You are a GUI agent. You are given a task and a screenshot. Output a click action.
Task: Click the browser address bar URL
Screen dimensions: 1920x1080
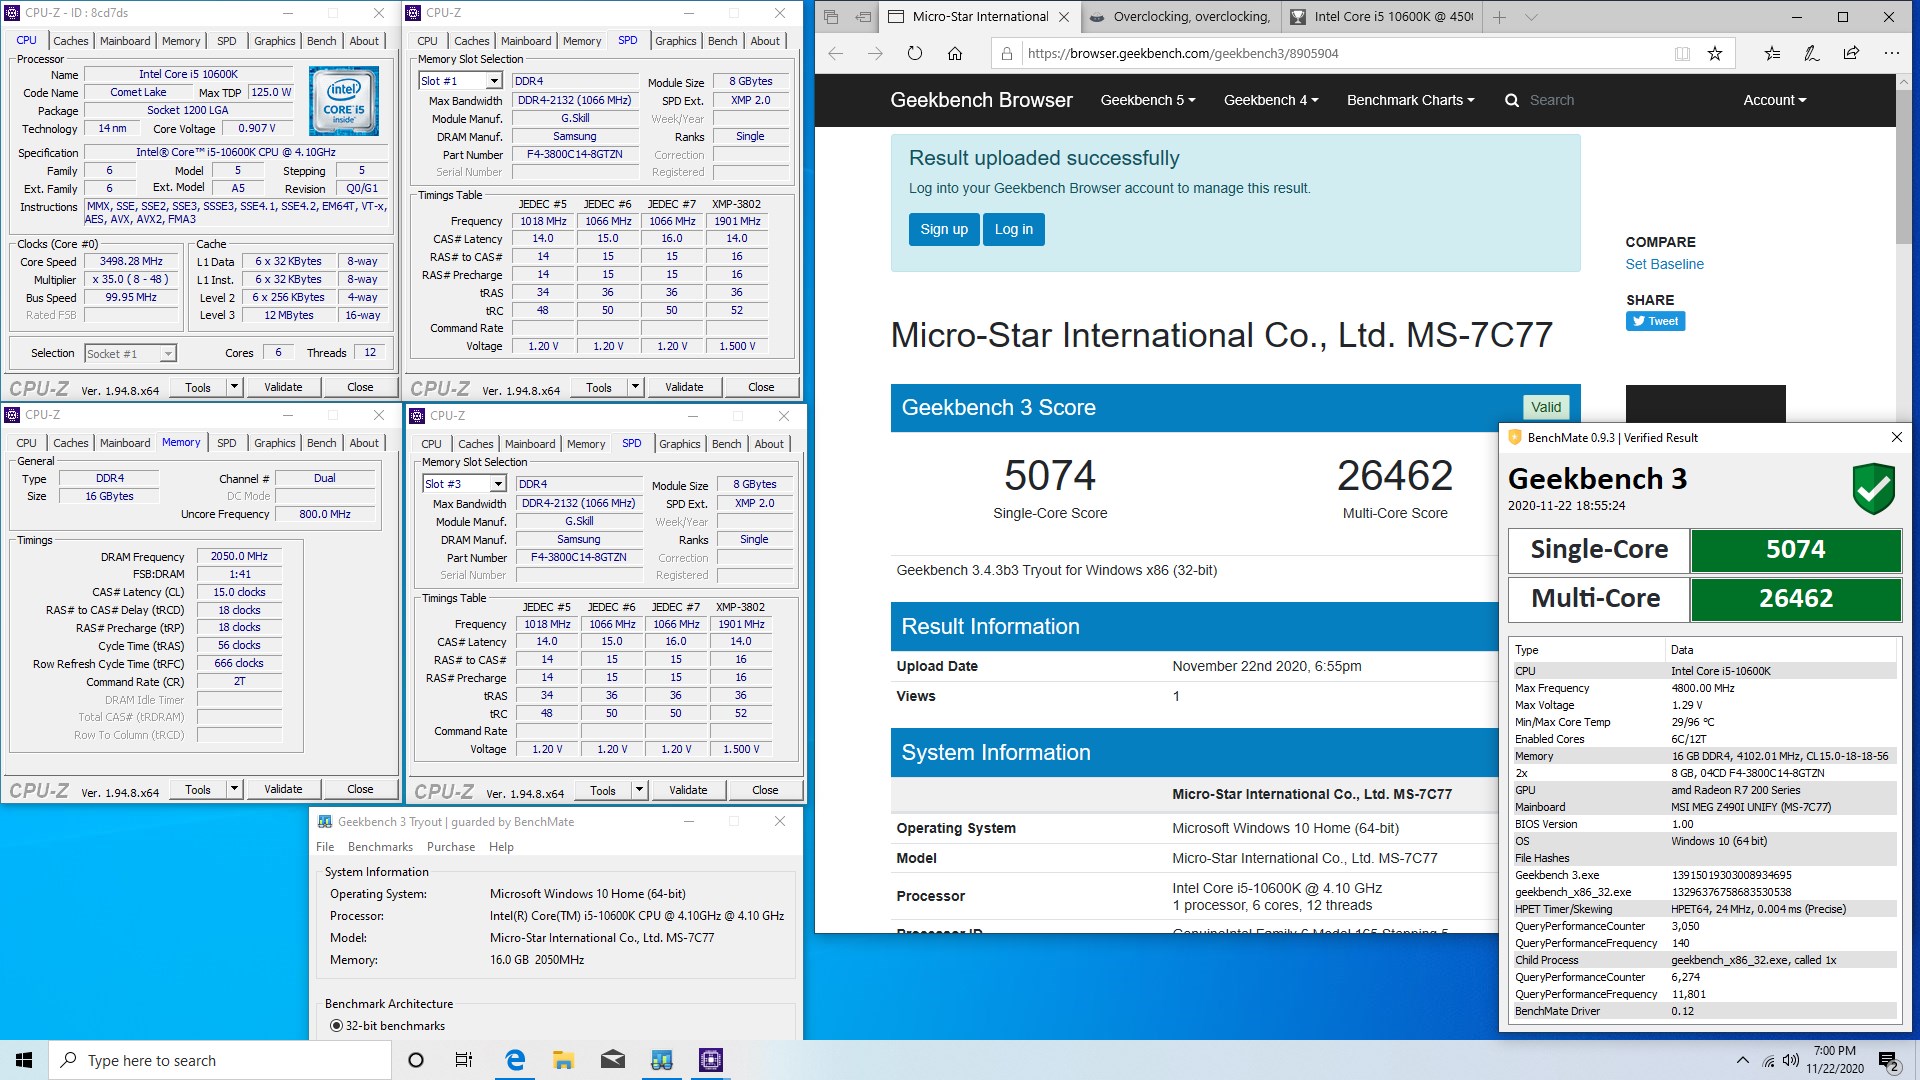tap(1183, 54)
